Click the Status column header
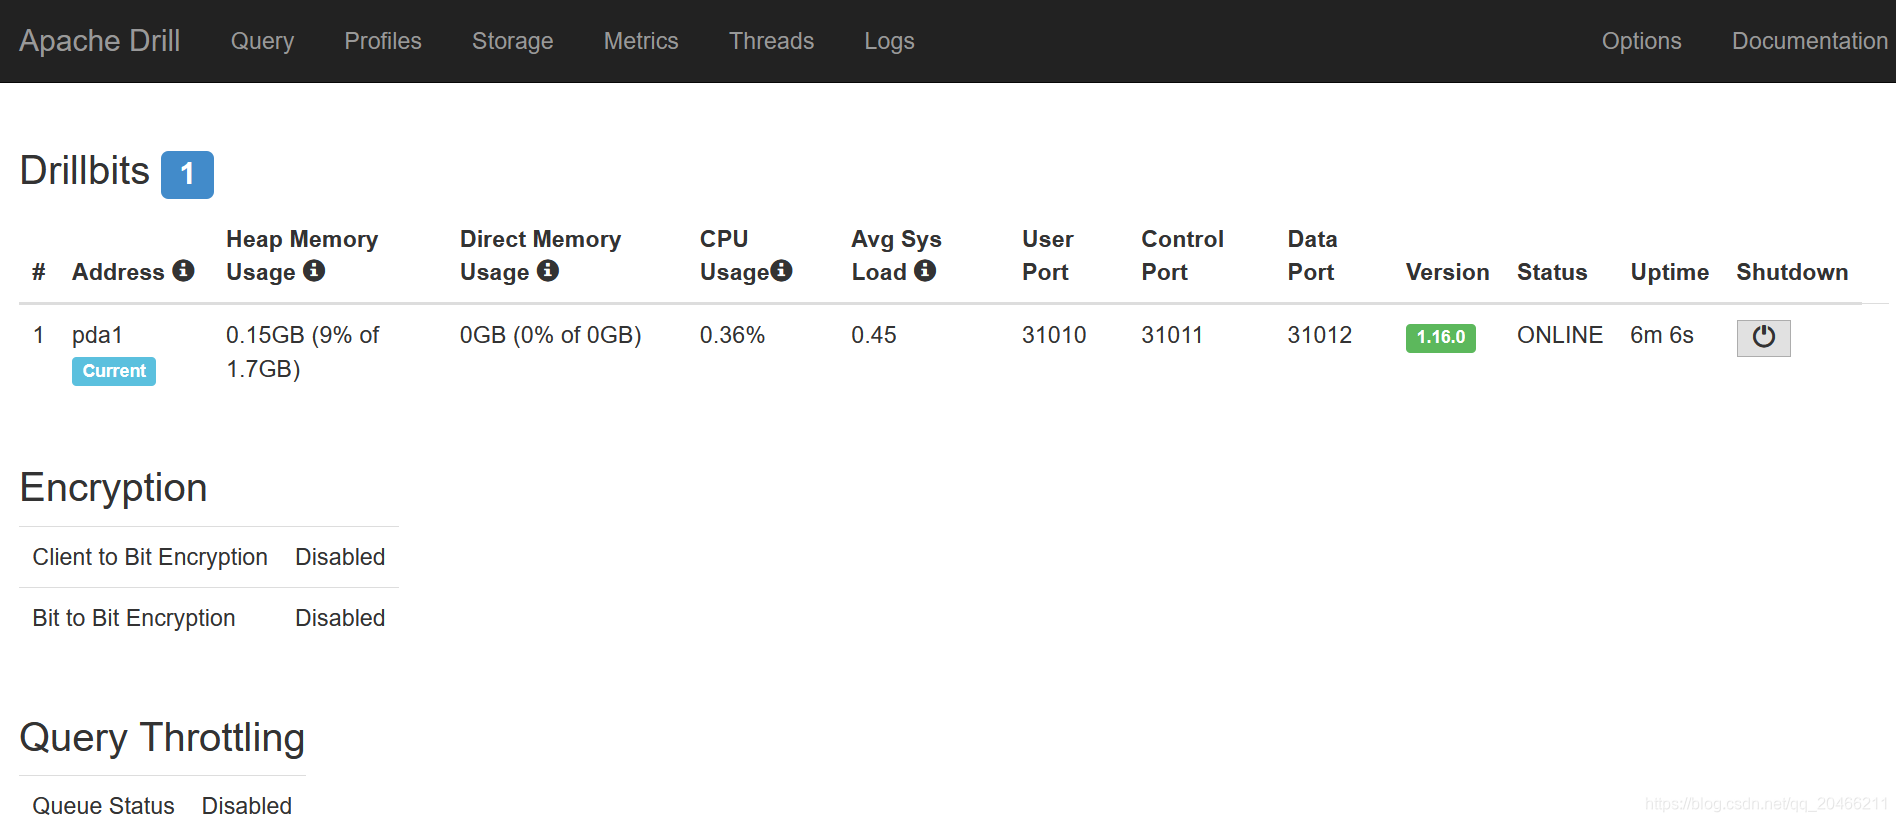1896x822 pixels. 1552,272
